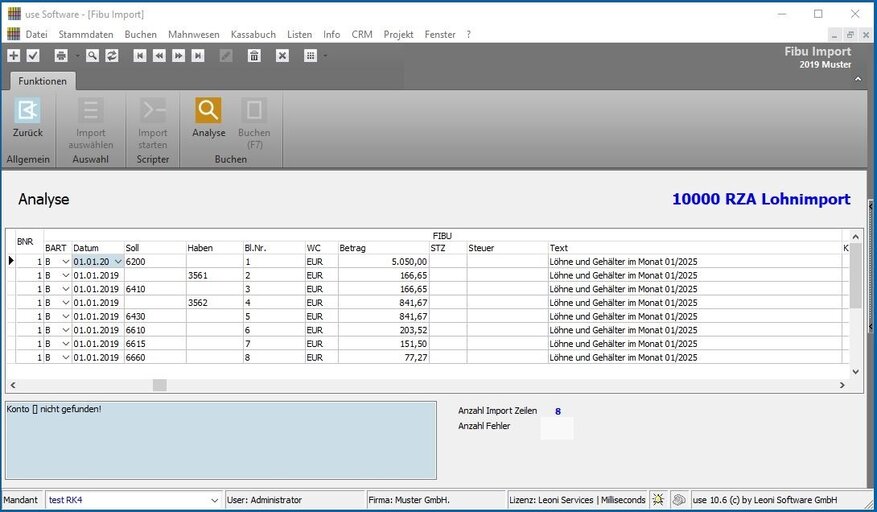Open the Datum dropdown in first row
This screenshot has width=877, height=512.
point(118,262)
